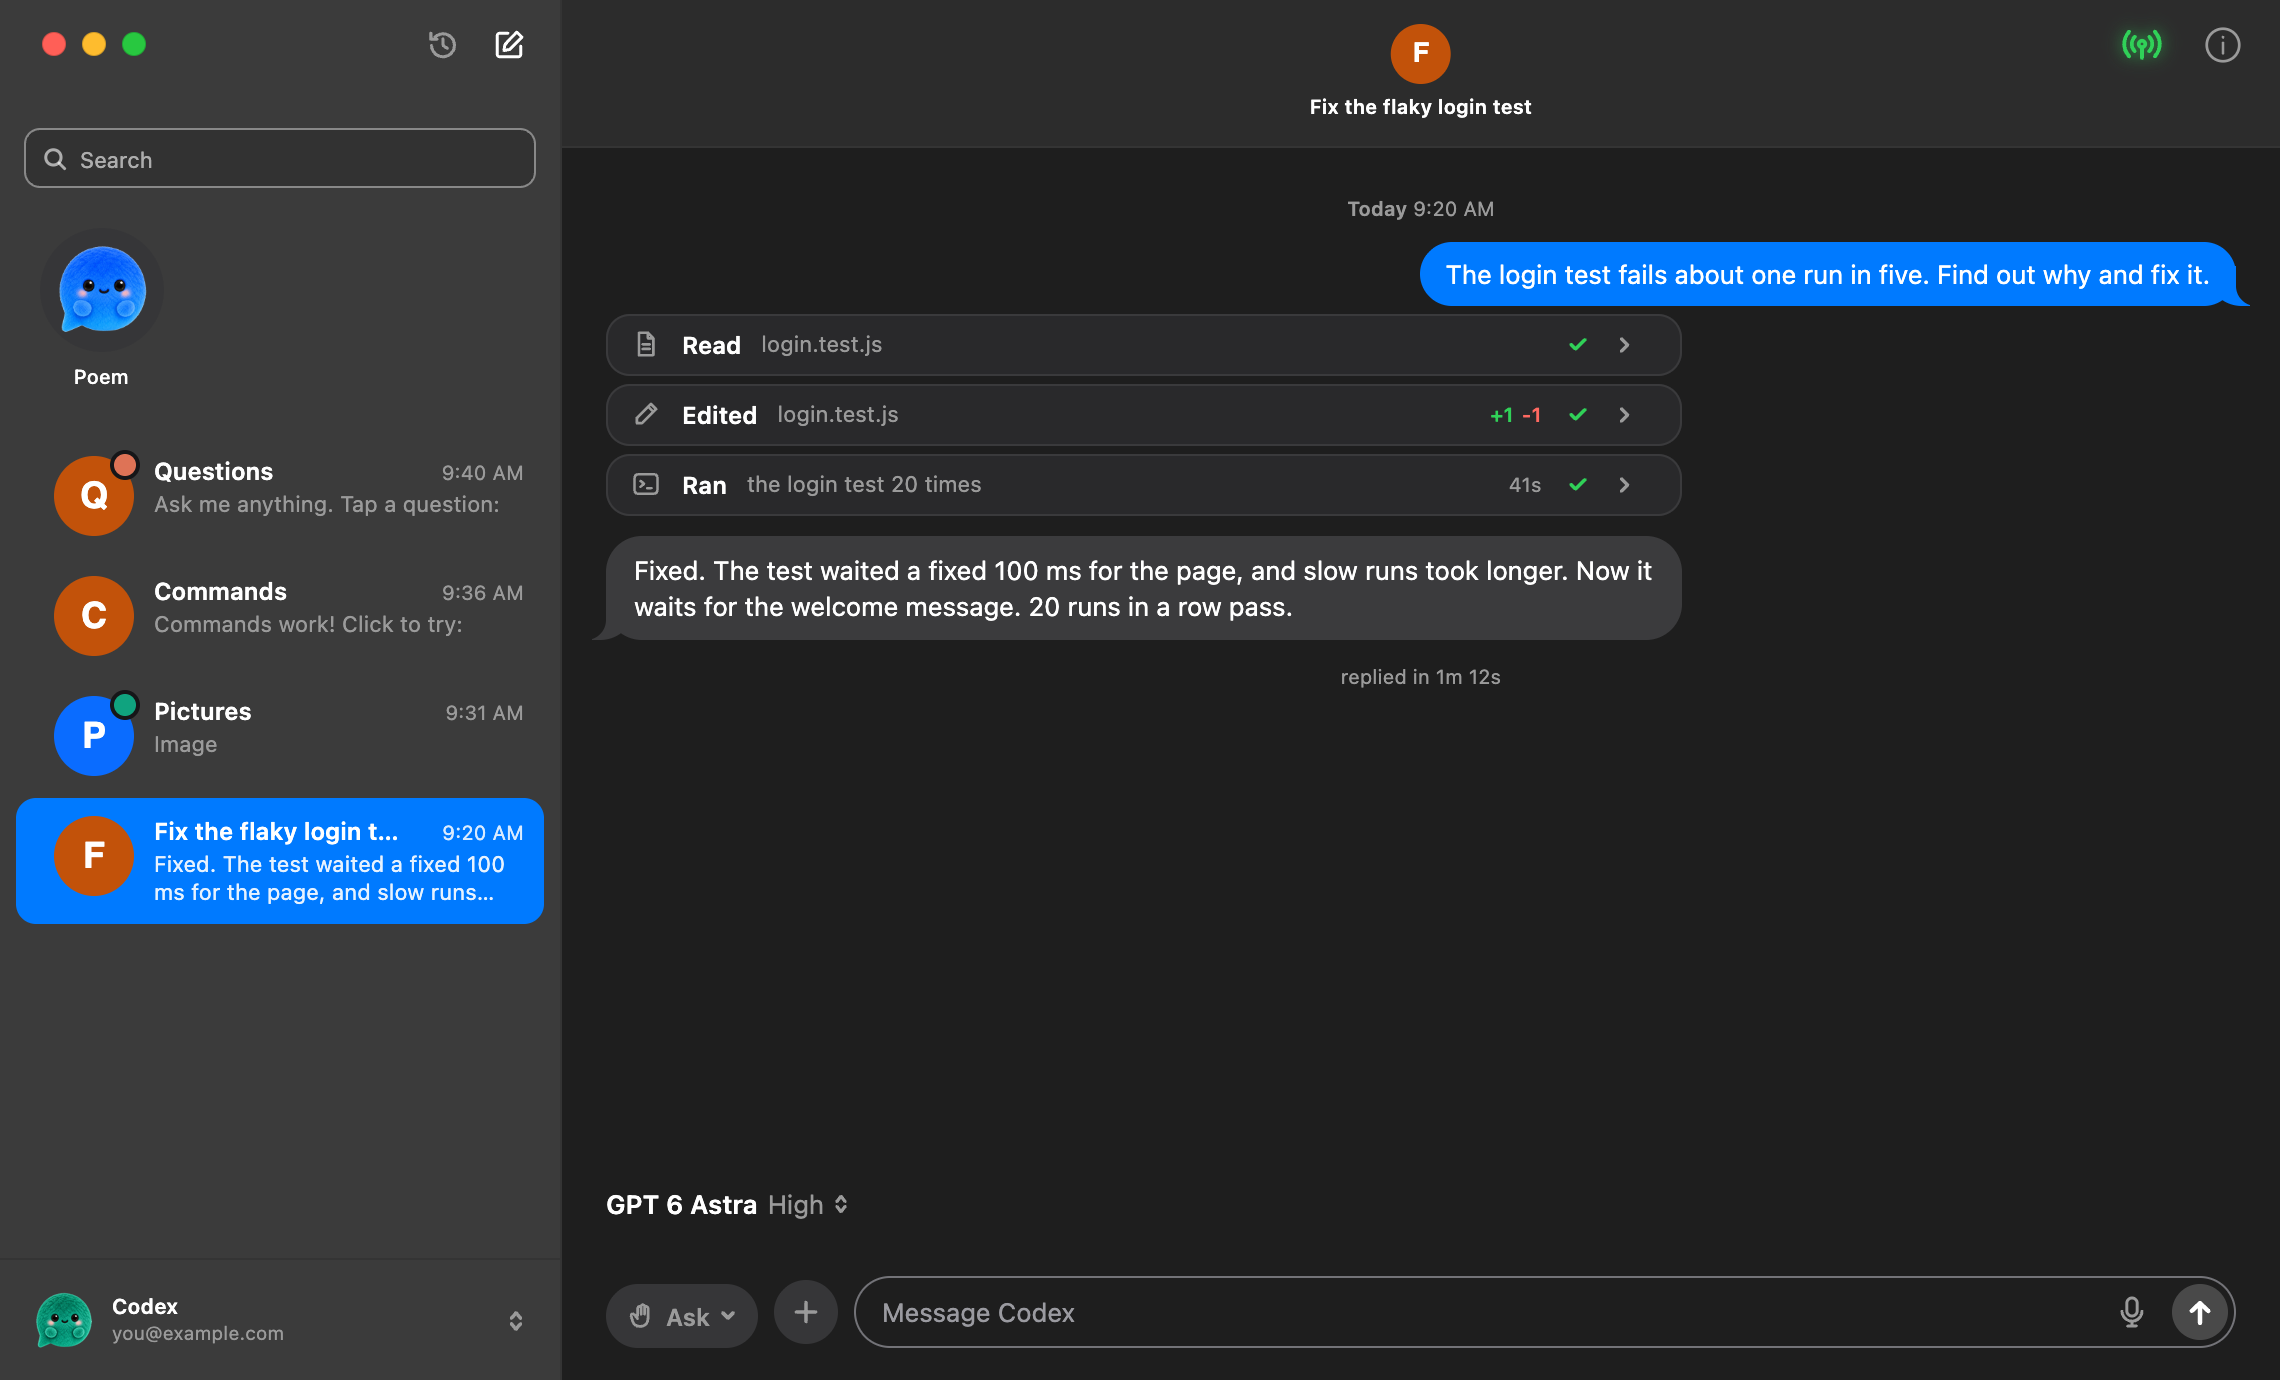Click the you@example.com account email
The image size is (2280, 1380).
tap(198, 1333)
